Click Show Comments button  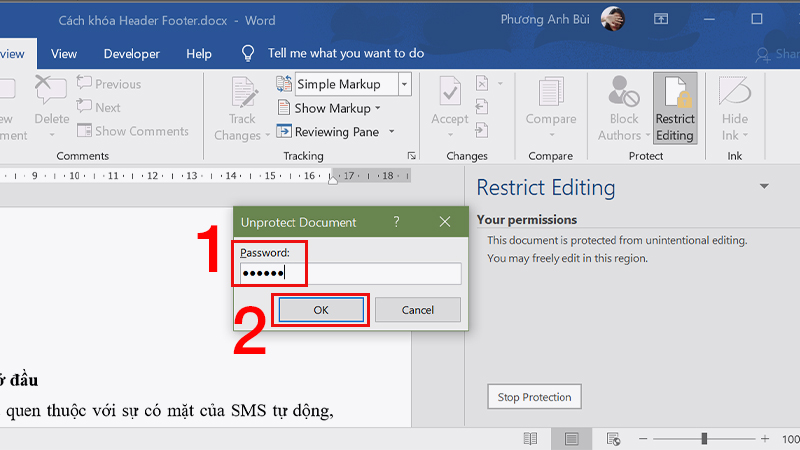point(133,131)
